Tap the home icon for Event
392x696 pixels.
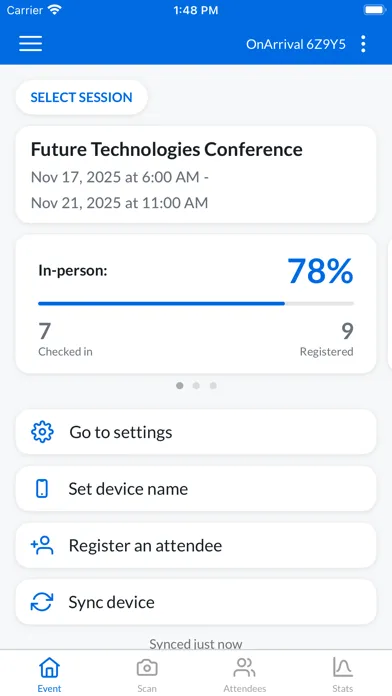click(49, 668)
